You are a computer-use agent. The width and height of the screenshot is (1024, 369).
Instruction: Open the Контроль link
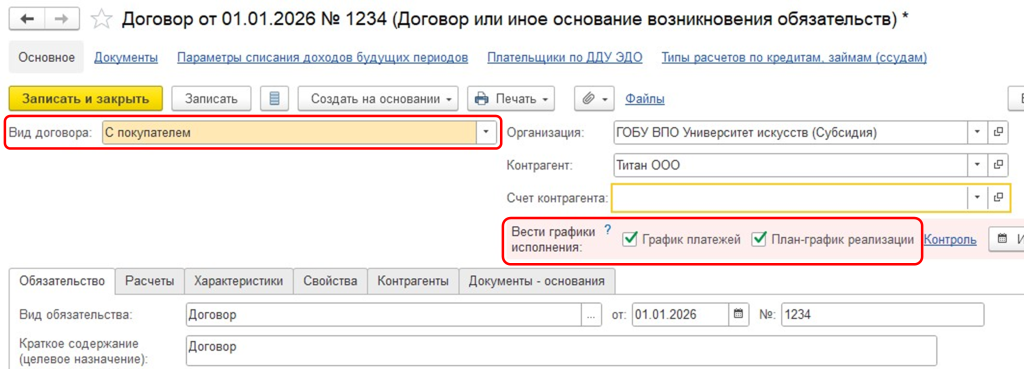click(950, 240)
